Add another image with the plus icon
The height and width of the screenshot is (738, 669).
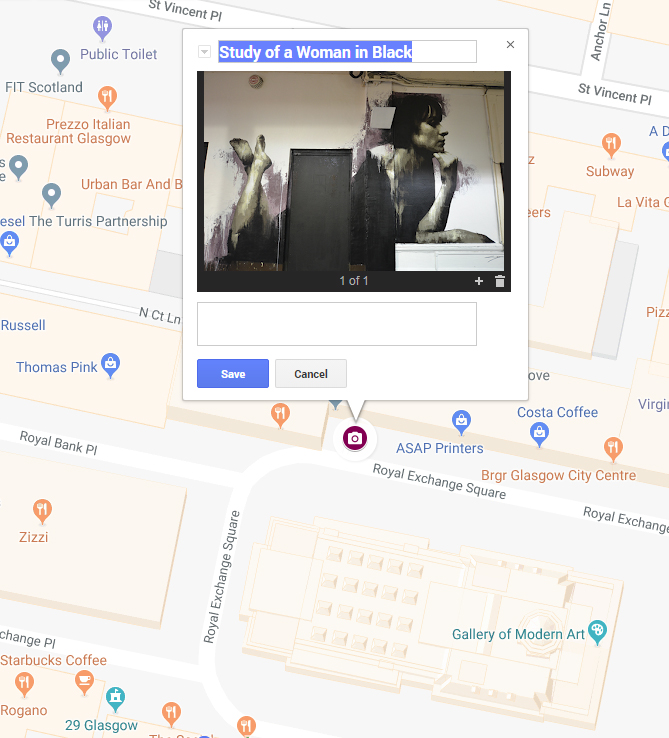(479, 281)
